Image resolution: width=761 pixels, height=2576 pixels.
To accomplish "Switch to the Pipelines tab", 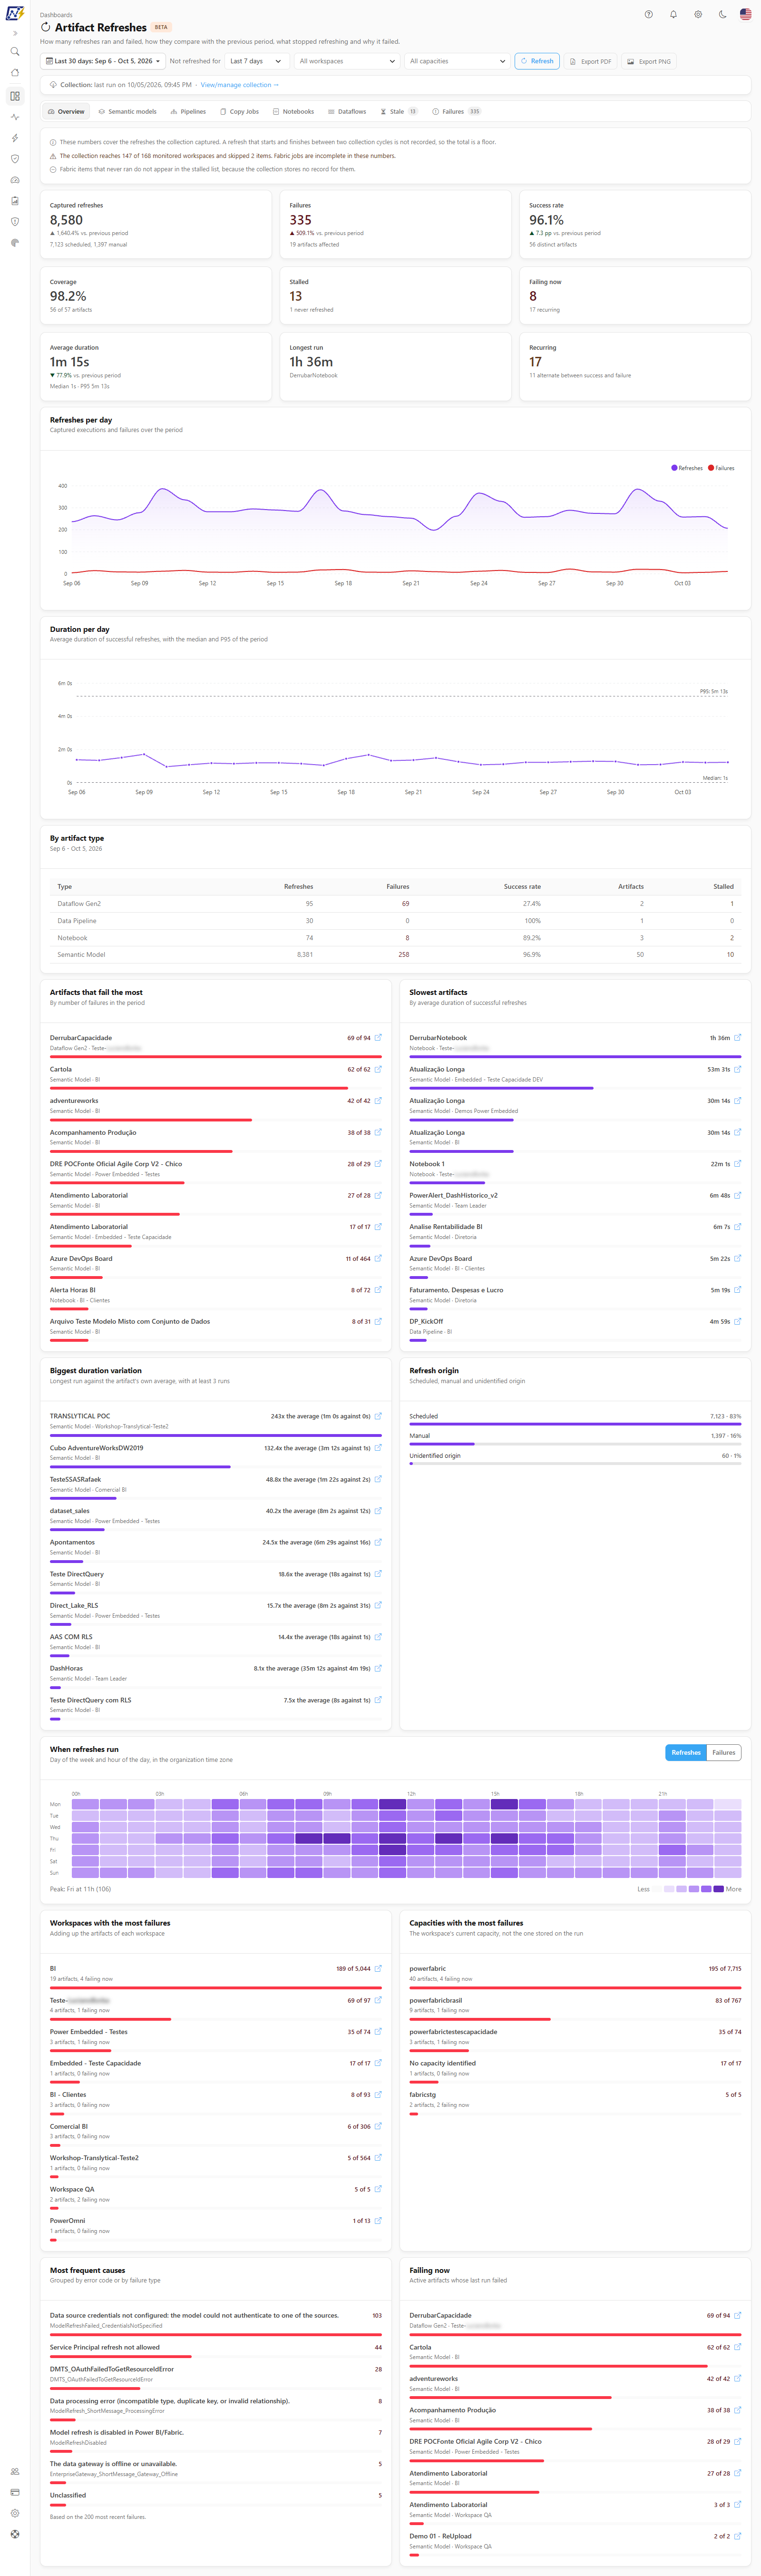I will [x=188, y=112].
